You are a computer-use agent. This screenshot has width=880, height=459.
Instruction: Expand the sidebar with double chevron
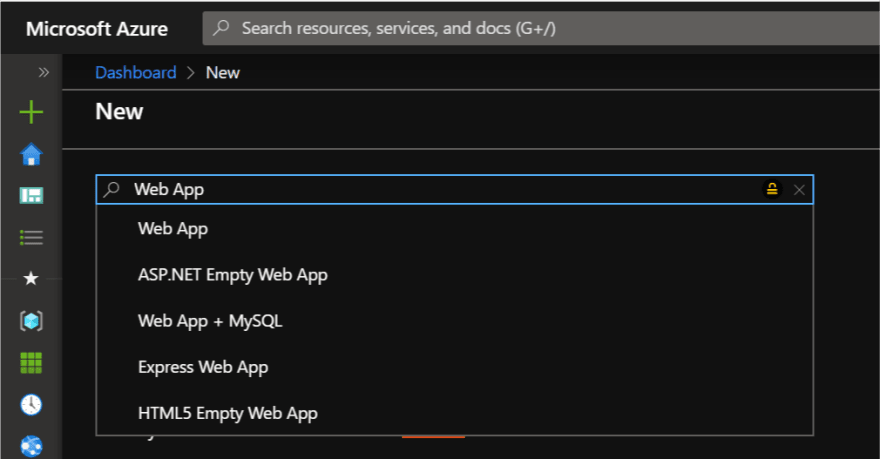(44, 72)
